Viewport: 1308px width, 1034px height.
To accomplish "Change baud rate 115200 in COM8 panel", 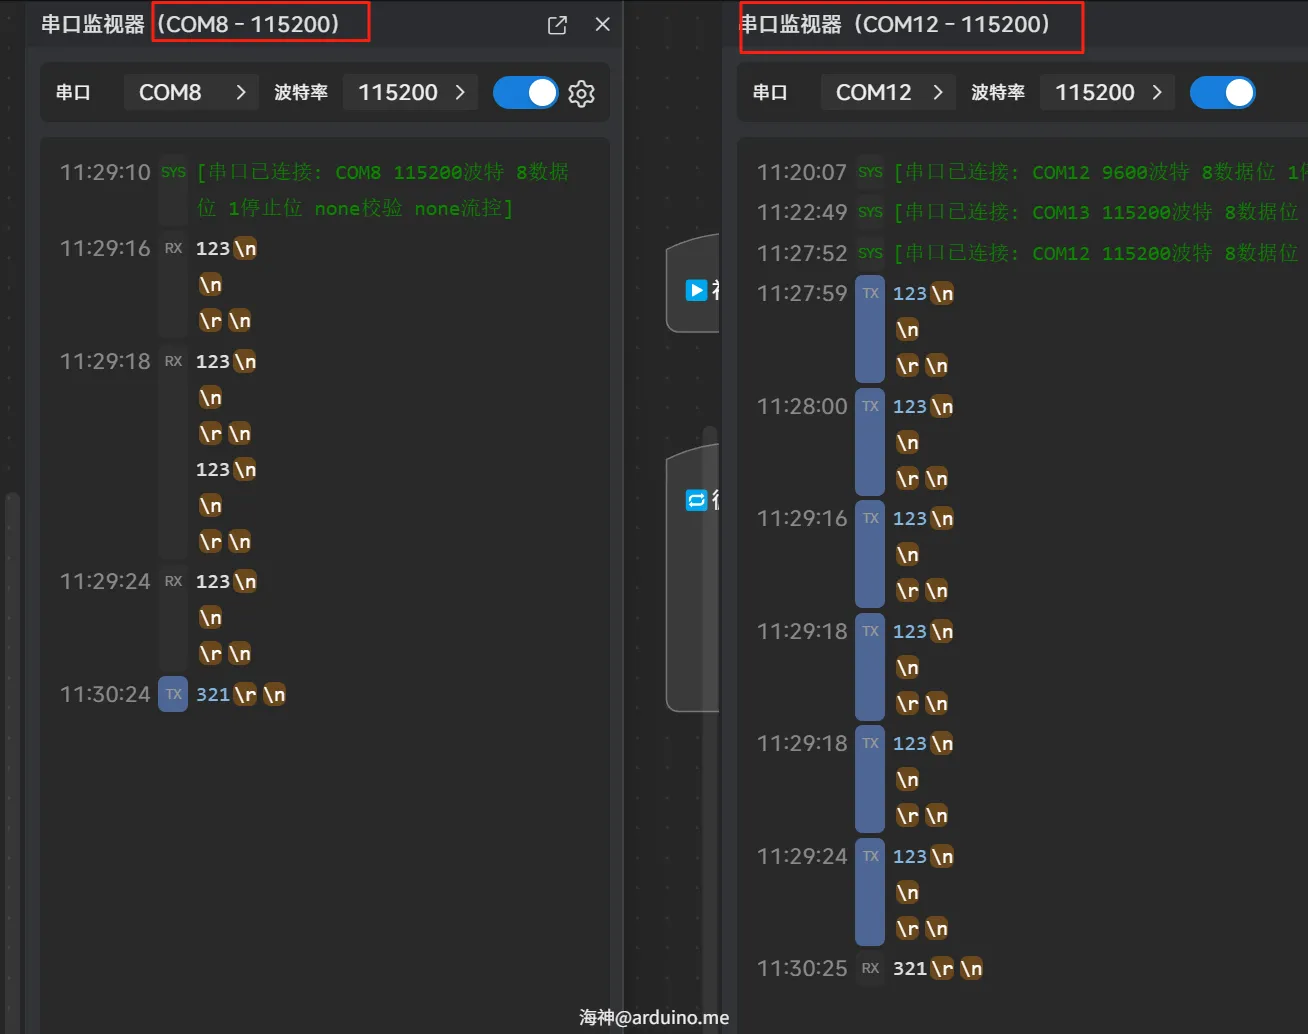I will (411, 93).
